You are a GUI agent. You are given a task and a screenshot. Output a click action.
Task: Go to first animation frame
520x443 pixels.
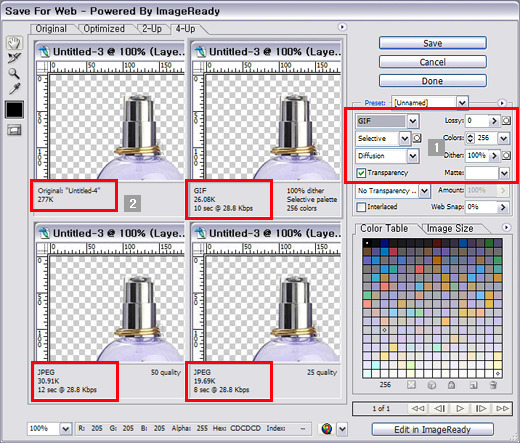click(x=418, y=408)
